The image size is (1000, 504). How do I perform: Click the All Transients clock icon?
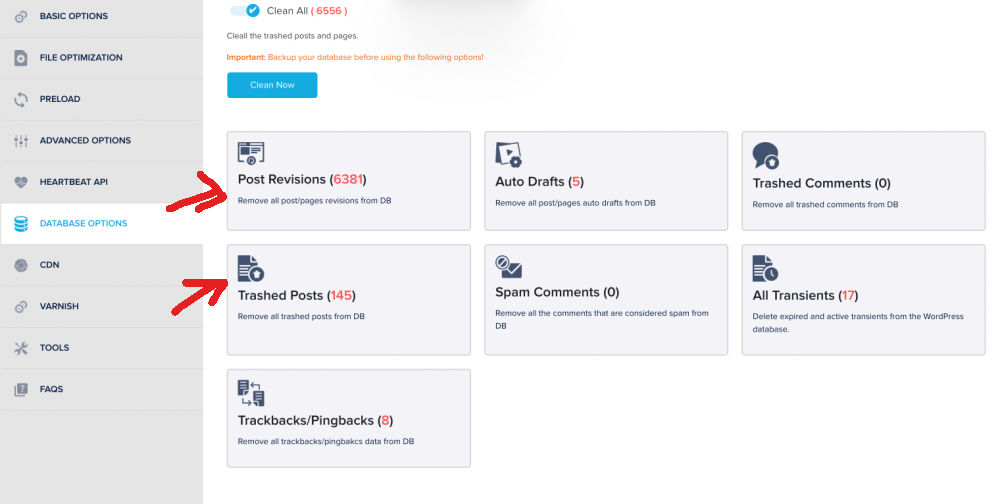[765, 269]
